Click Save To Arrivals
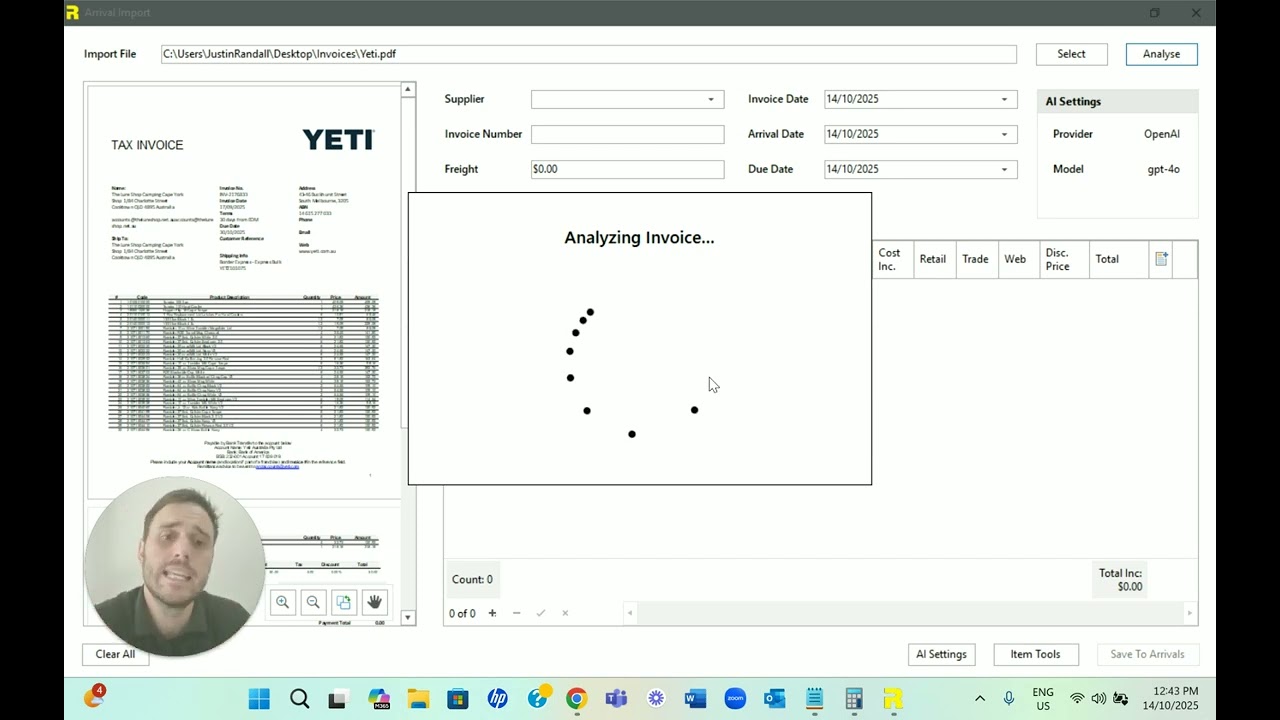1280x720 pixels. point(1147,654)
